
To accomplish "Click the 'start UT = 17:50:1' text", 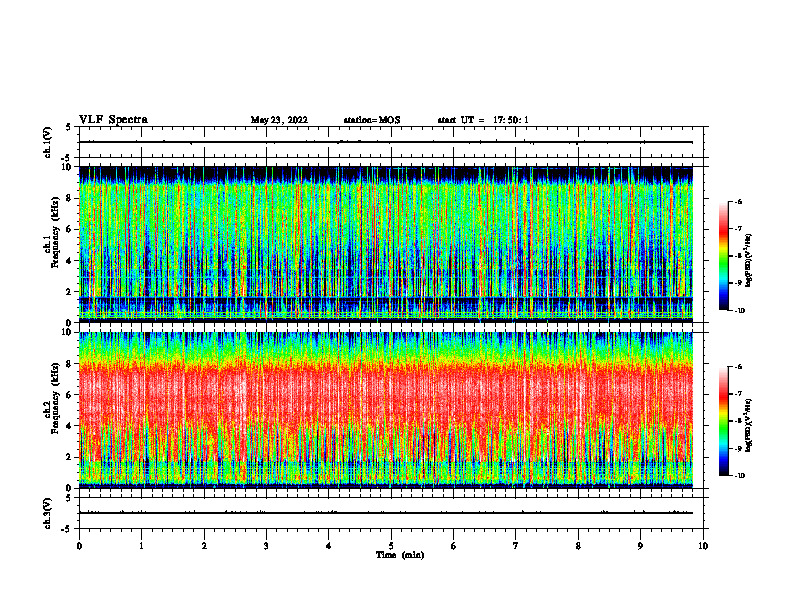I will tap(483, 120).
